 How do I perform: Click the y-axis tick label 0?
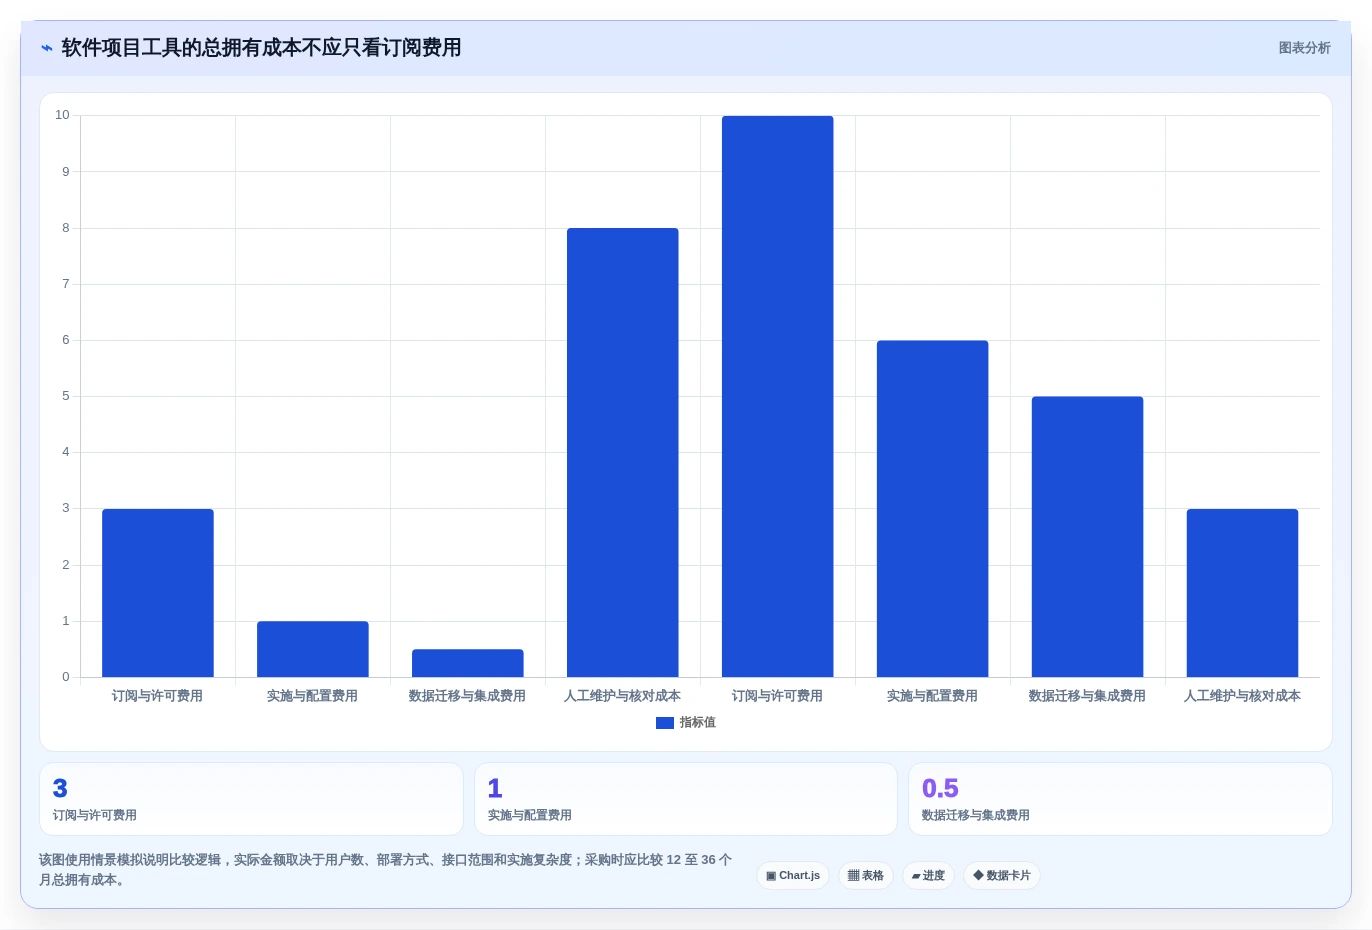(x=66, y=677)
